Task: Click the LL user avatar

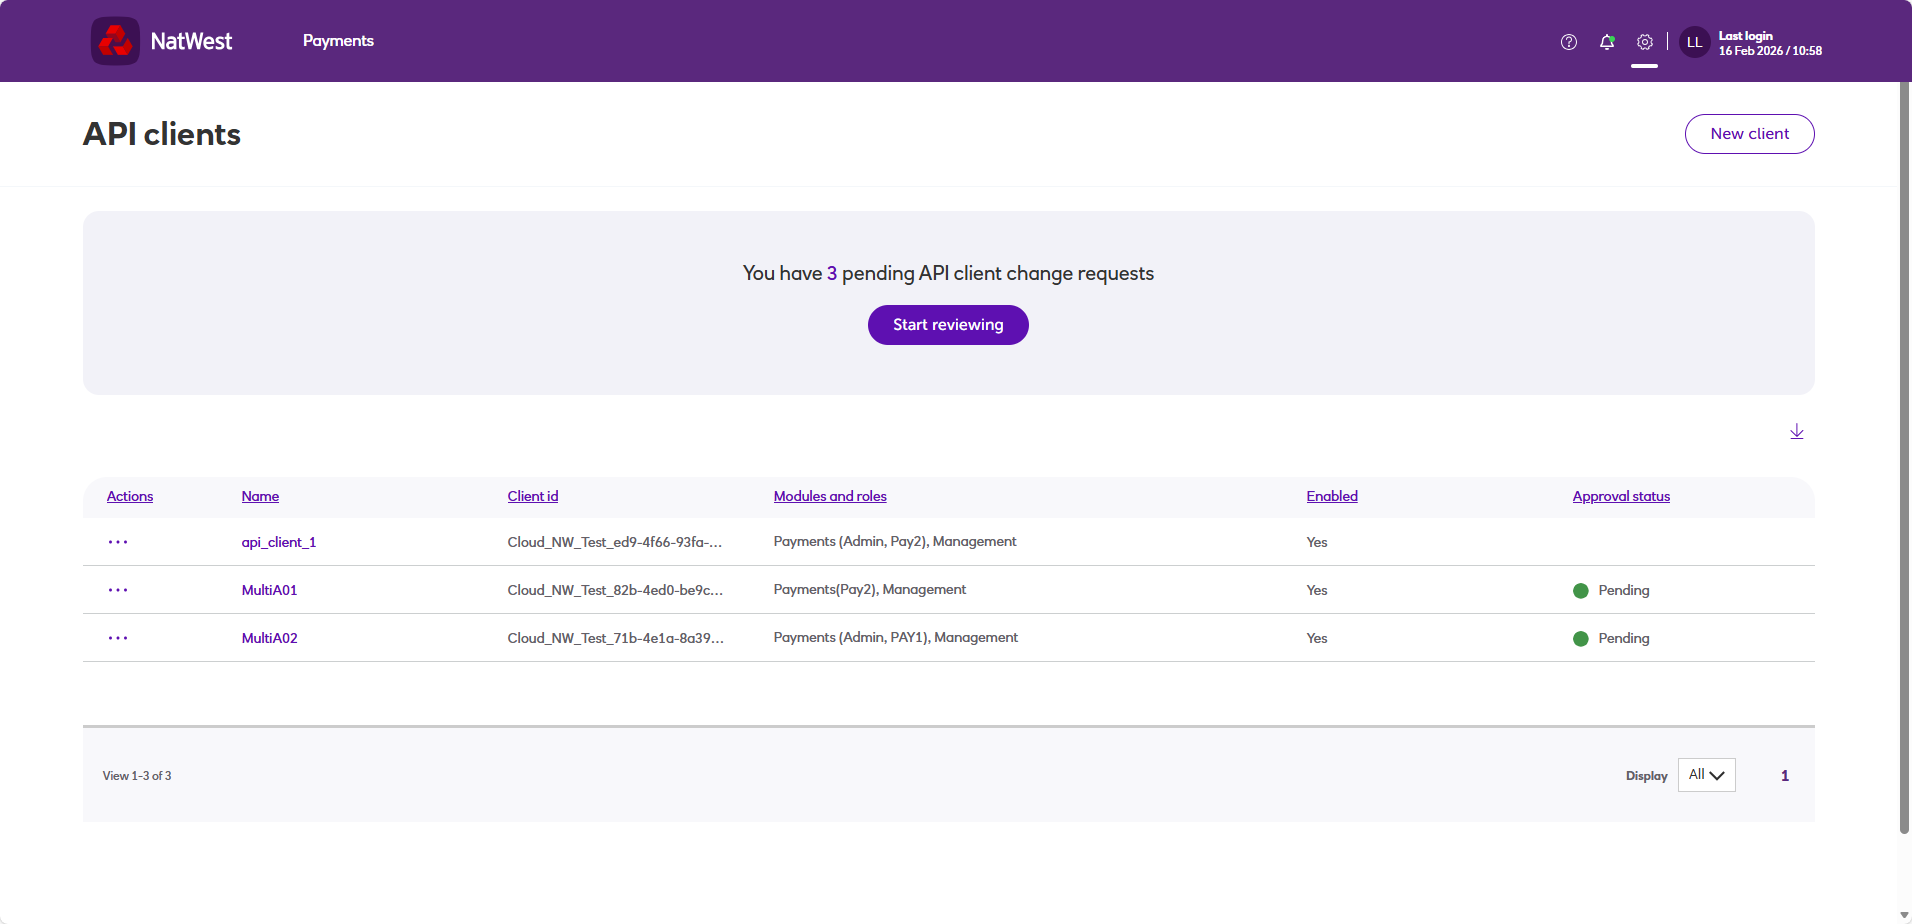Action: tap(1694, 42)
